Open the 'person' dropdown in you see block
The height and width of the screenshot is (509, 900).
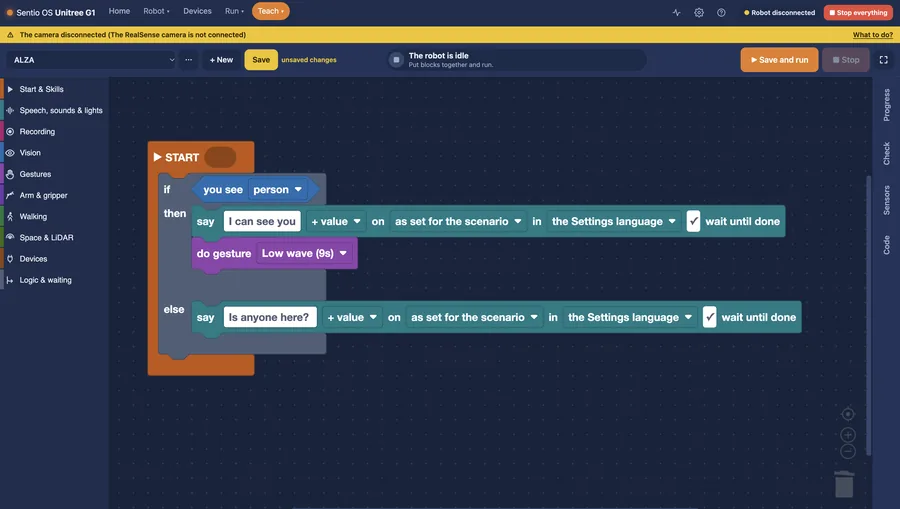tap(278, 189)
